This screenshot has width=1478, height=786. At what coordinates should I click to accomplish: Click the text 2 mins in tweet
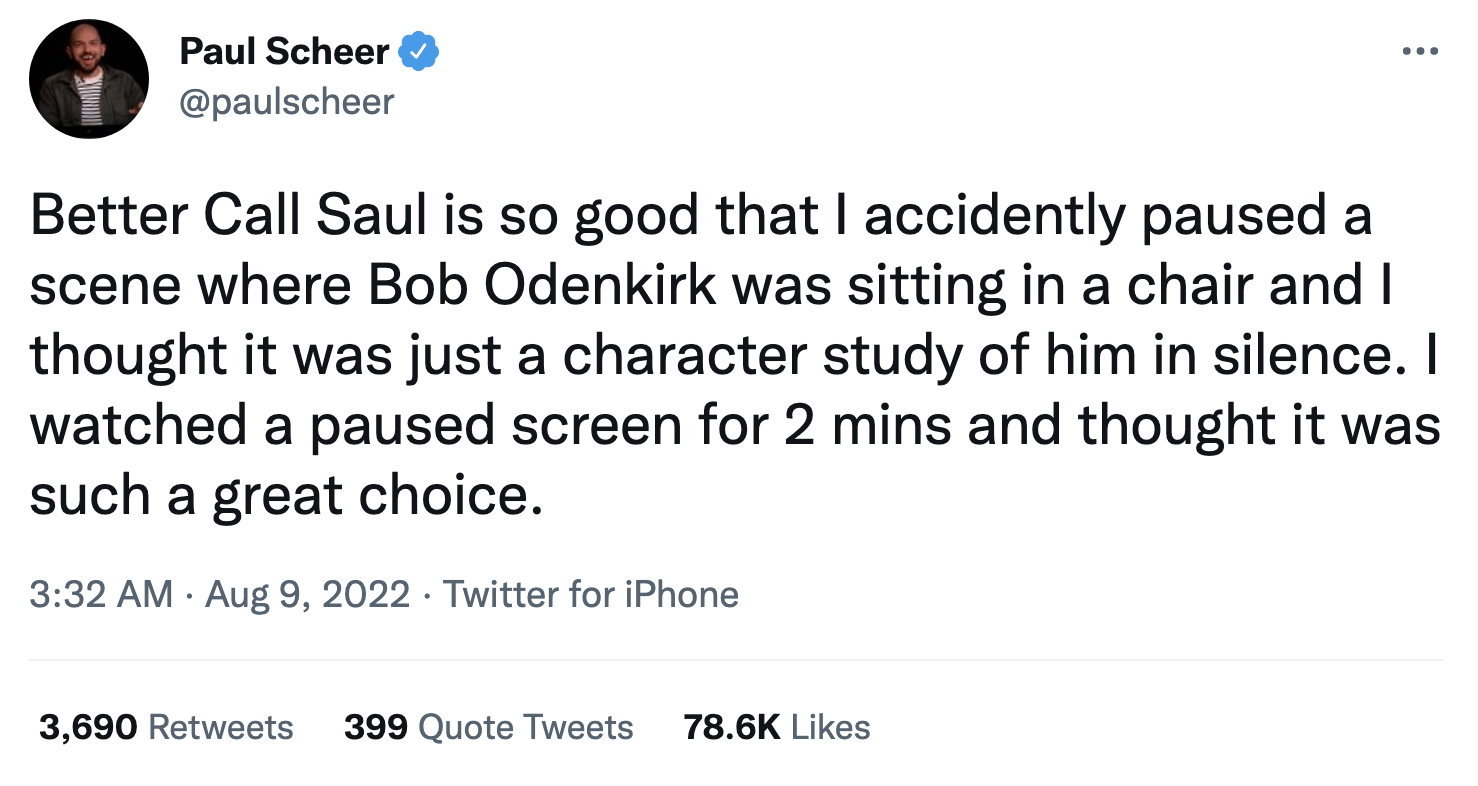[x=852, y=426]
